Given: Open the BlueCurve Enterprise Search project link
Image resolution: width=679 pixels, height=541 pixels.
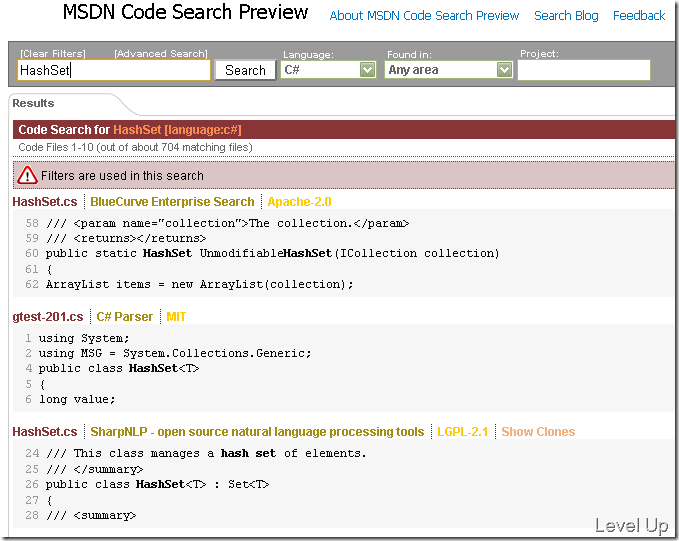Looking at the screenshot, I should click(172, 202).
